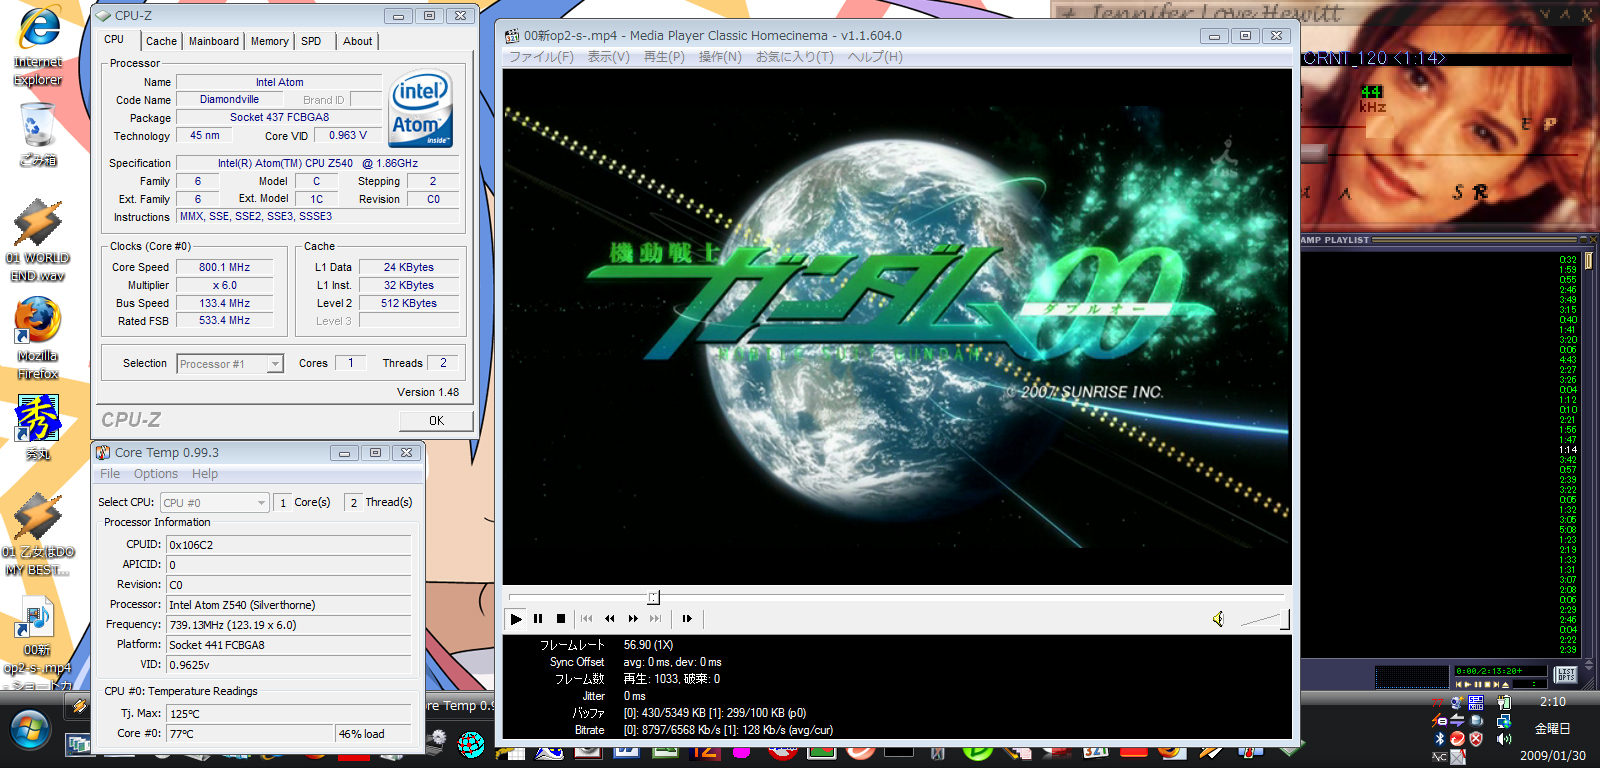Click the OK button in CPU-Z
Viewport: 1600px width, 768px height.
pyautogui.click(x=436, y=421)
